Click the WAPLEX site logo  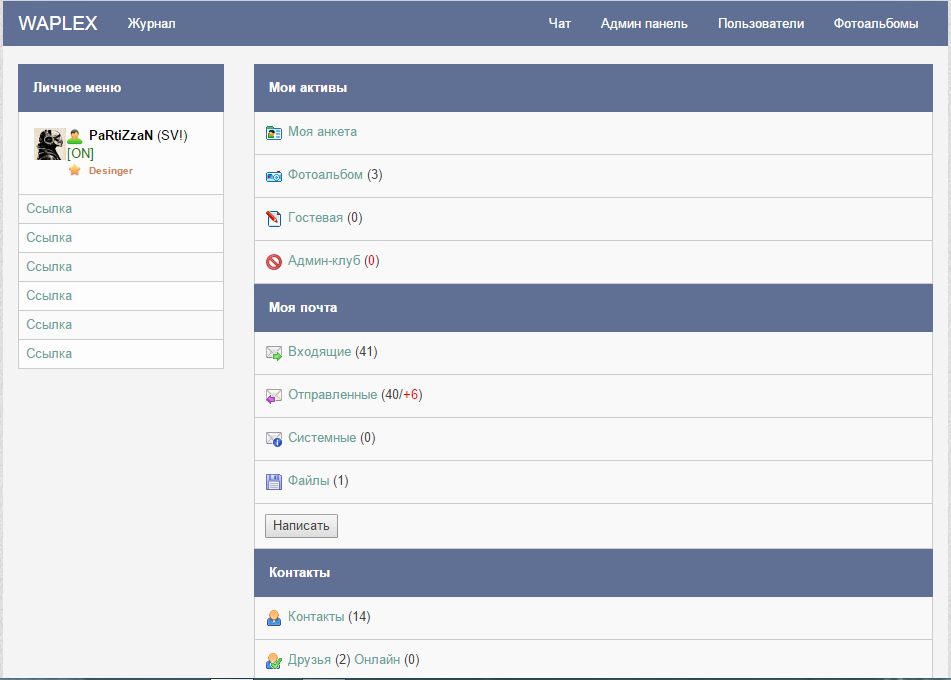pyautogui.click(x=58, y=24)
